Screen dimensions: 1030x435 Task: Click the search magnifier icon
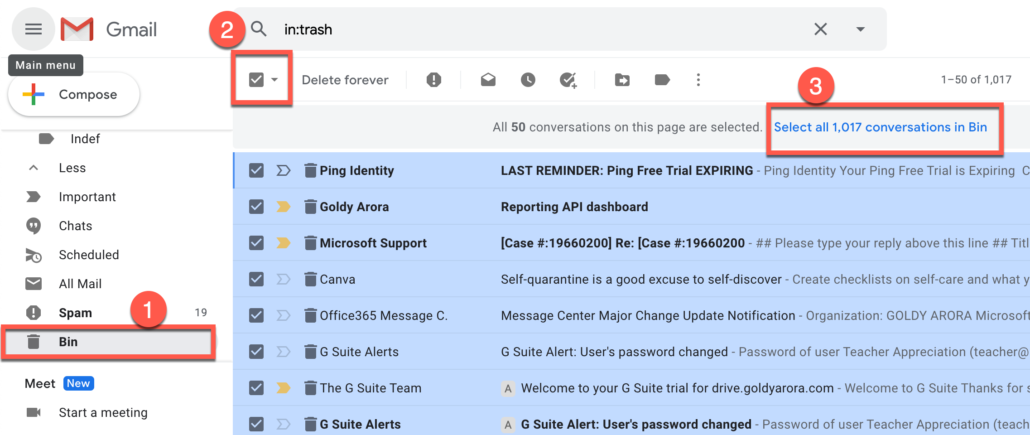(x=259, y=29)
